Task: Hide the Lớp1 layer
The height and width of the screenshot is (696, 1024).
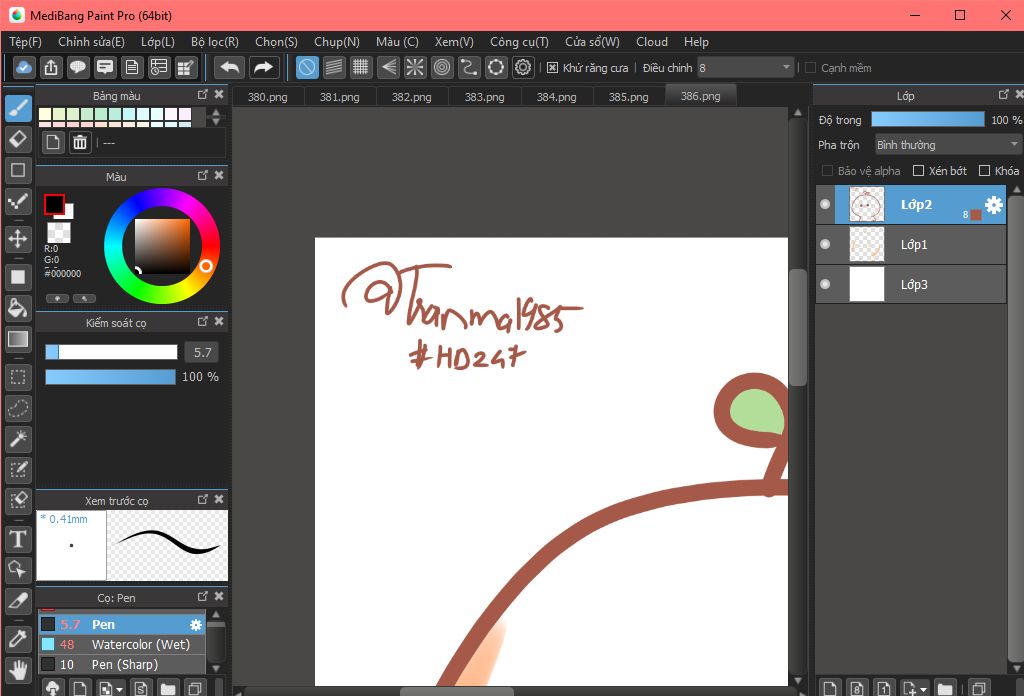Action: [825, 244]
